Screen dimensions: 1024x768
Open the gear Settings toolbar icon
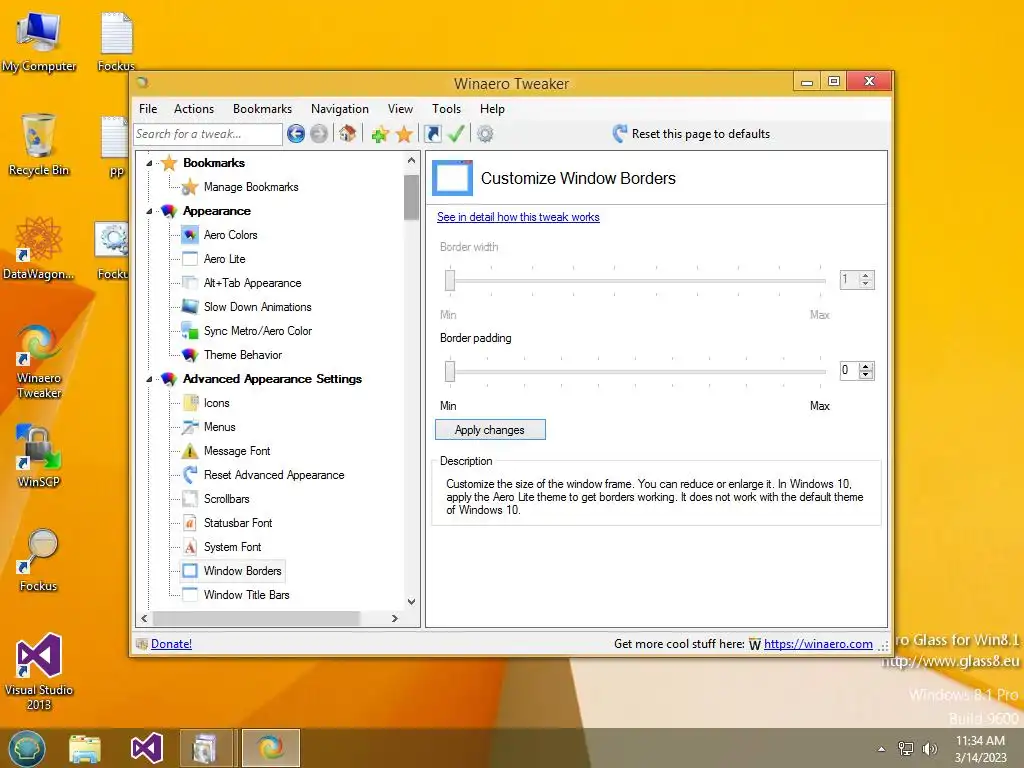pos(485,134)
